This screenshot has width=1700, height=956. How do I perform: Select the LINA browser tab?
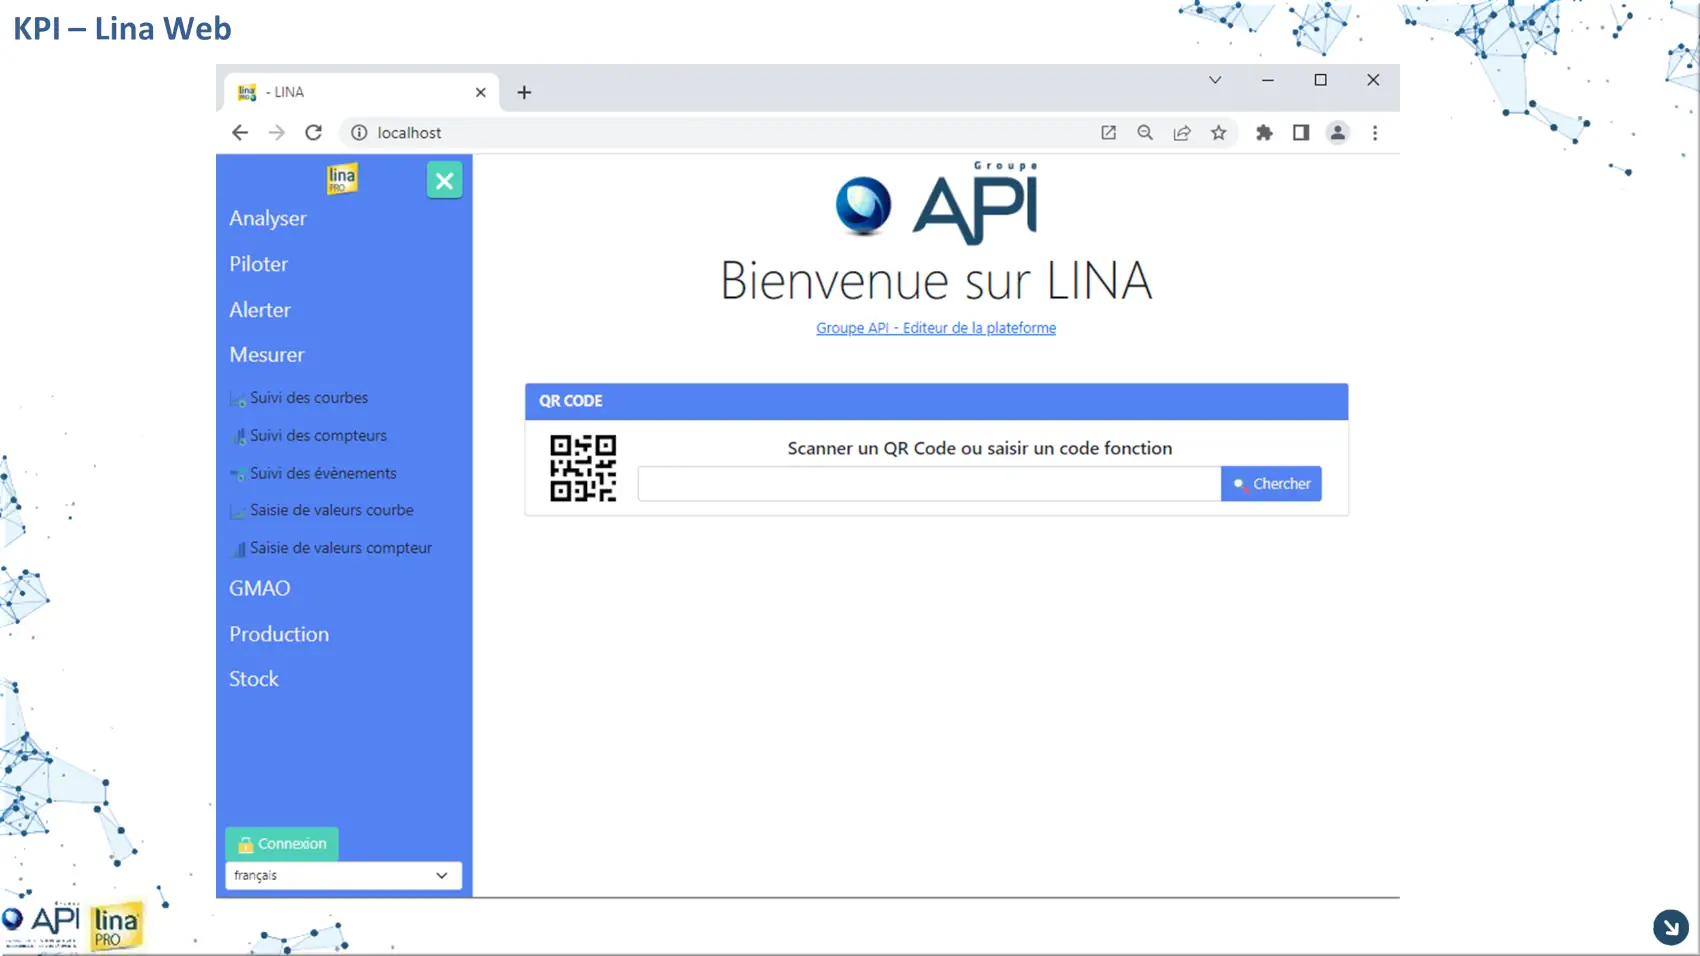pyautogui.click(x=362, y=92)
